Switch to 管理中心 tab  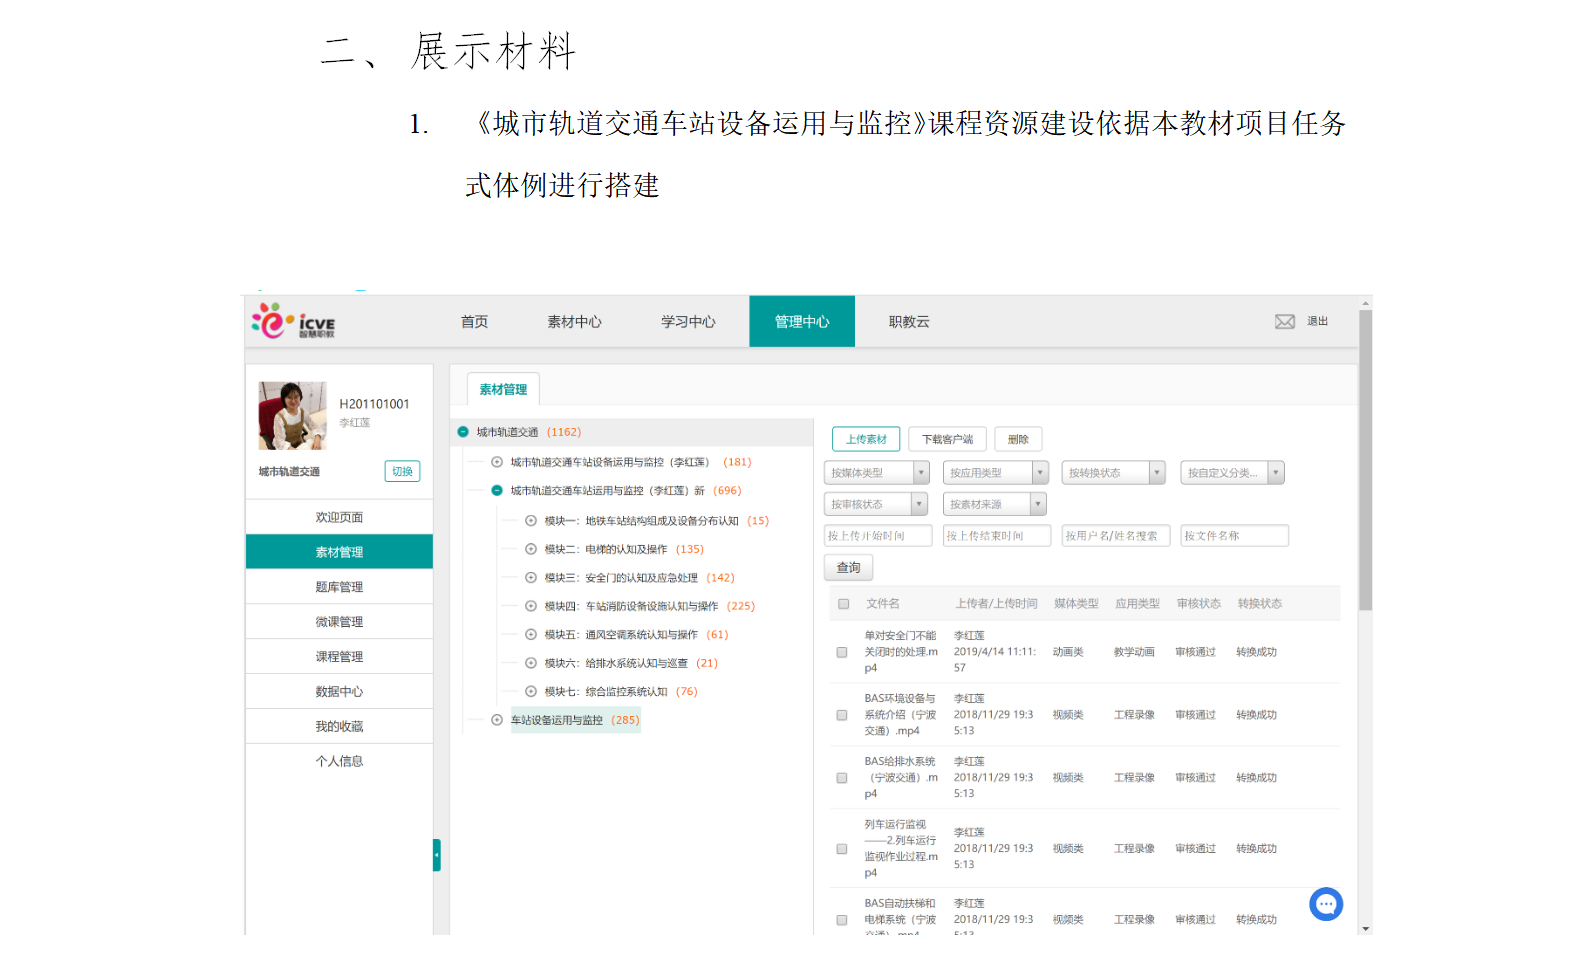click(x=802, y=322)
